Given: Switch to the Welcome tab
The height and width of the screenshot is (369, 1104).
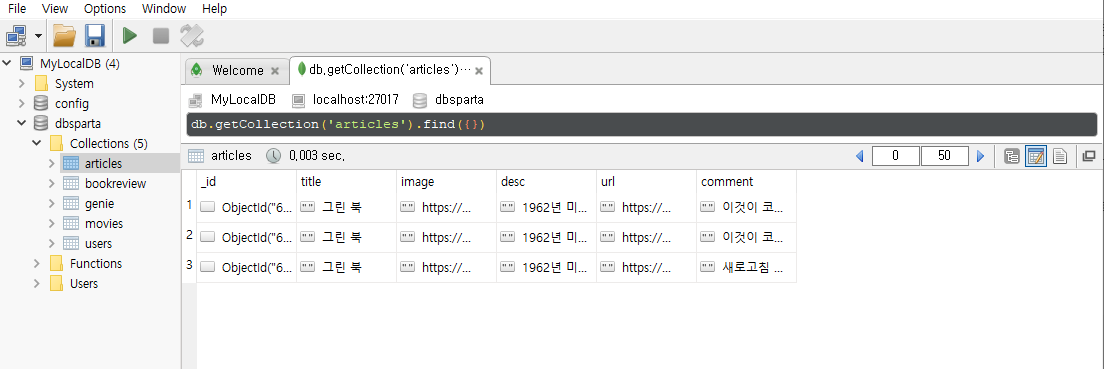Looking at the screenshot, I should (x=237, y=70).
